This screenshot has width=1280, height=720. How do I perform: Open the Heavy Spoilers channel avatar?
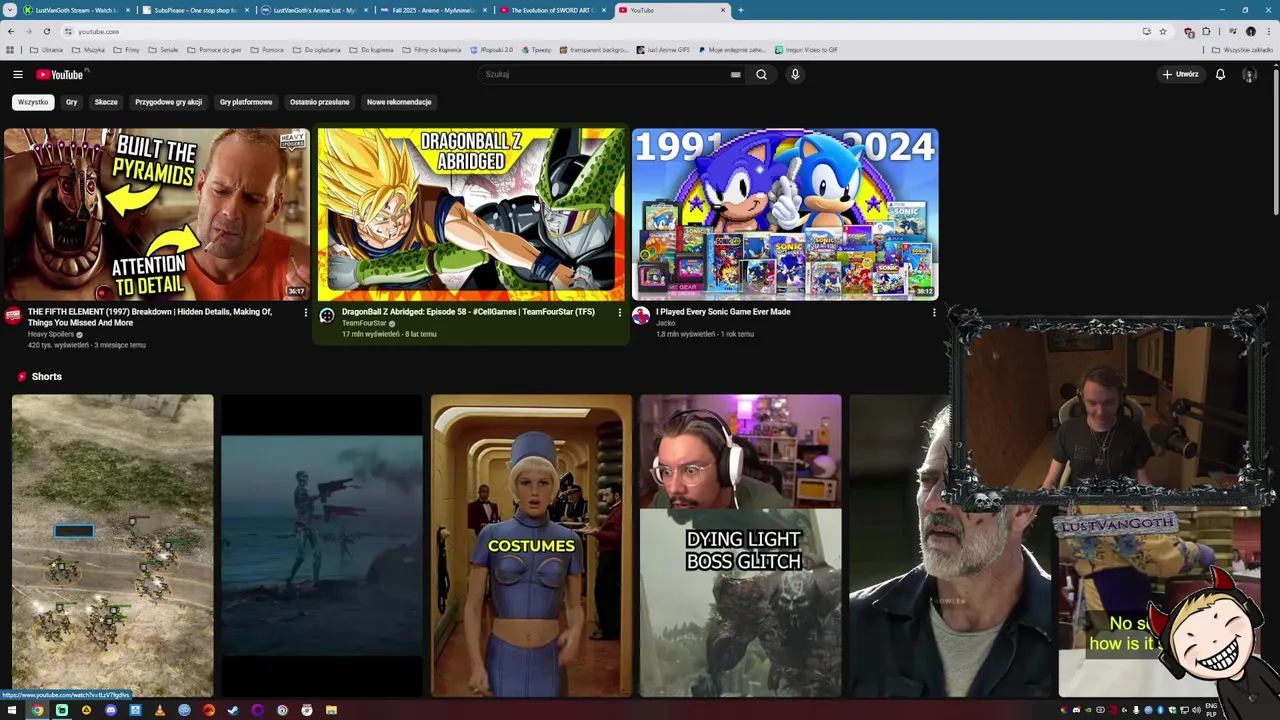pos(12,316)
